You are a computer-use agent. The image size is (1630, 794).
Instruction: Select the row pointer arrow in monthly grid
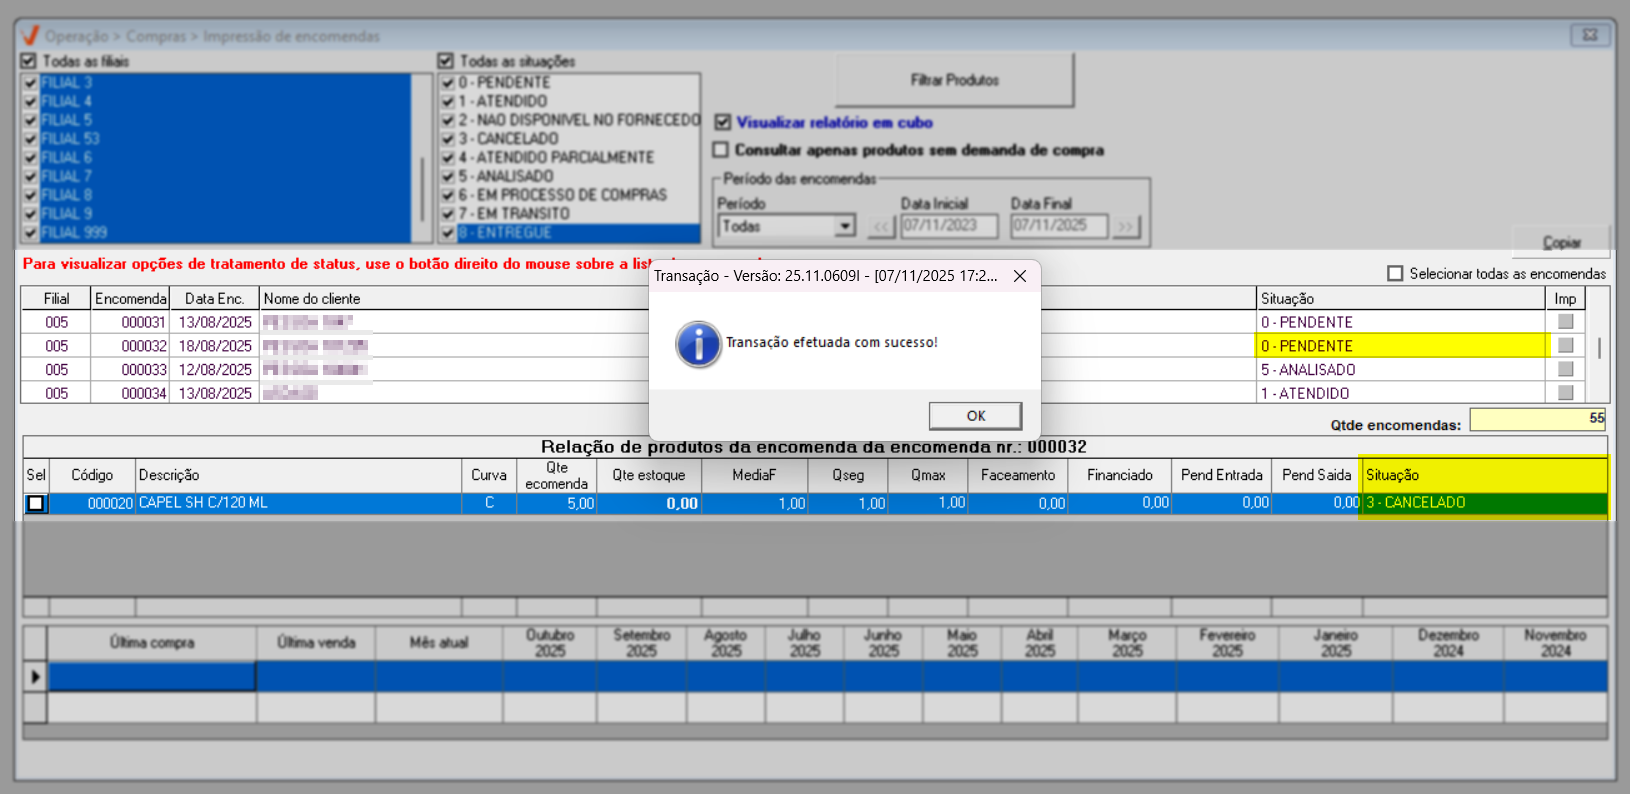pyautogui.click(x=35, y=677)
